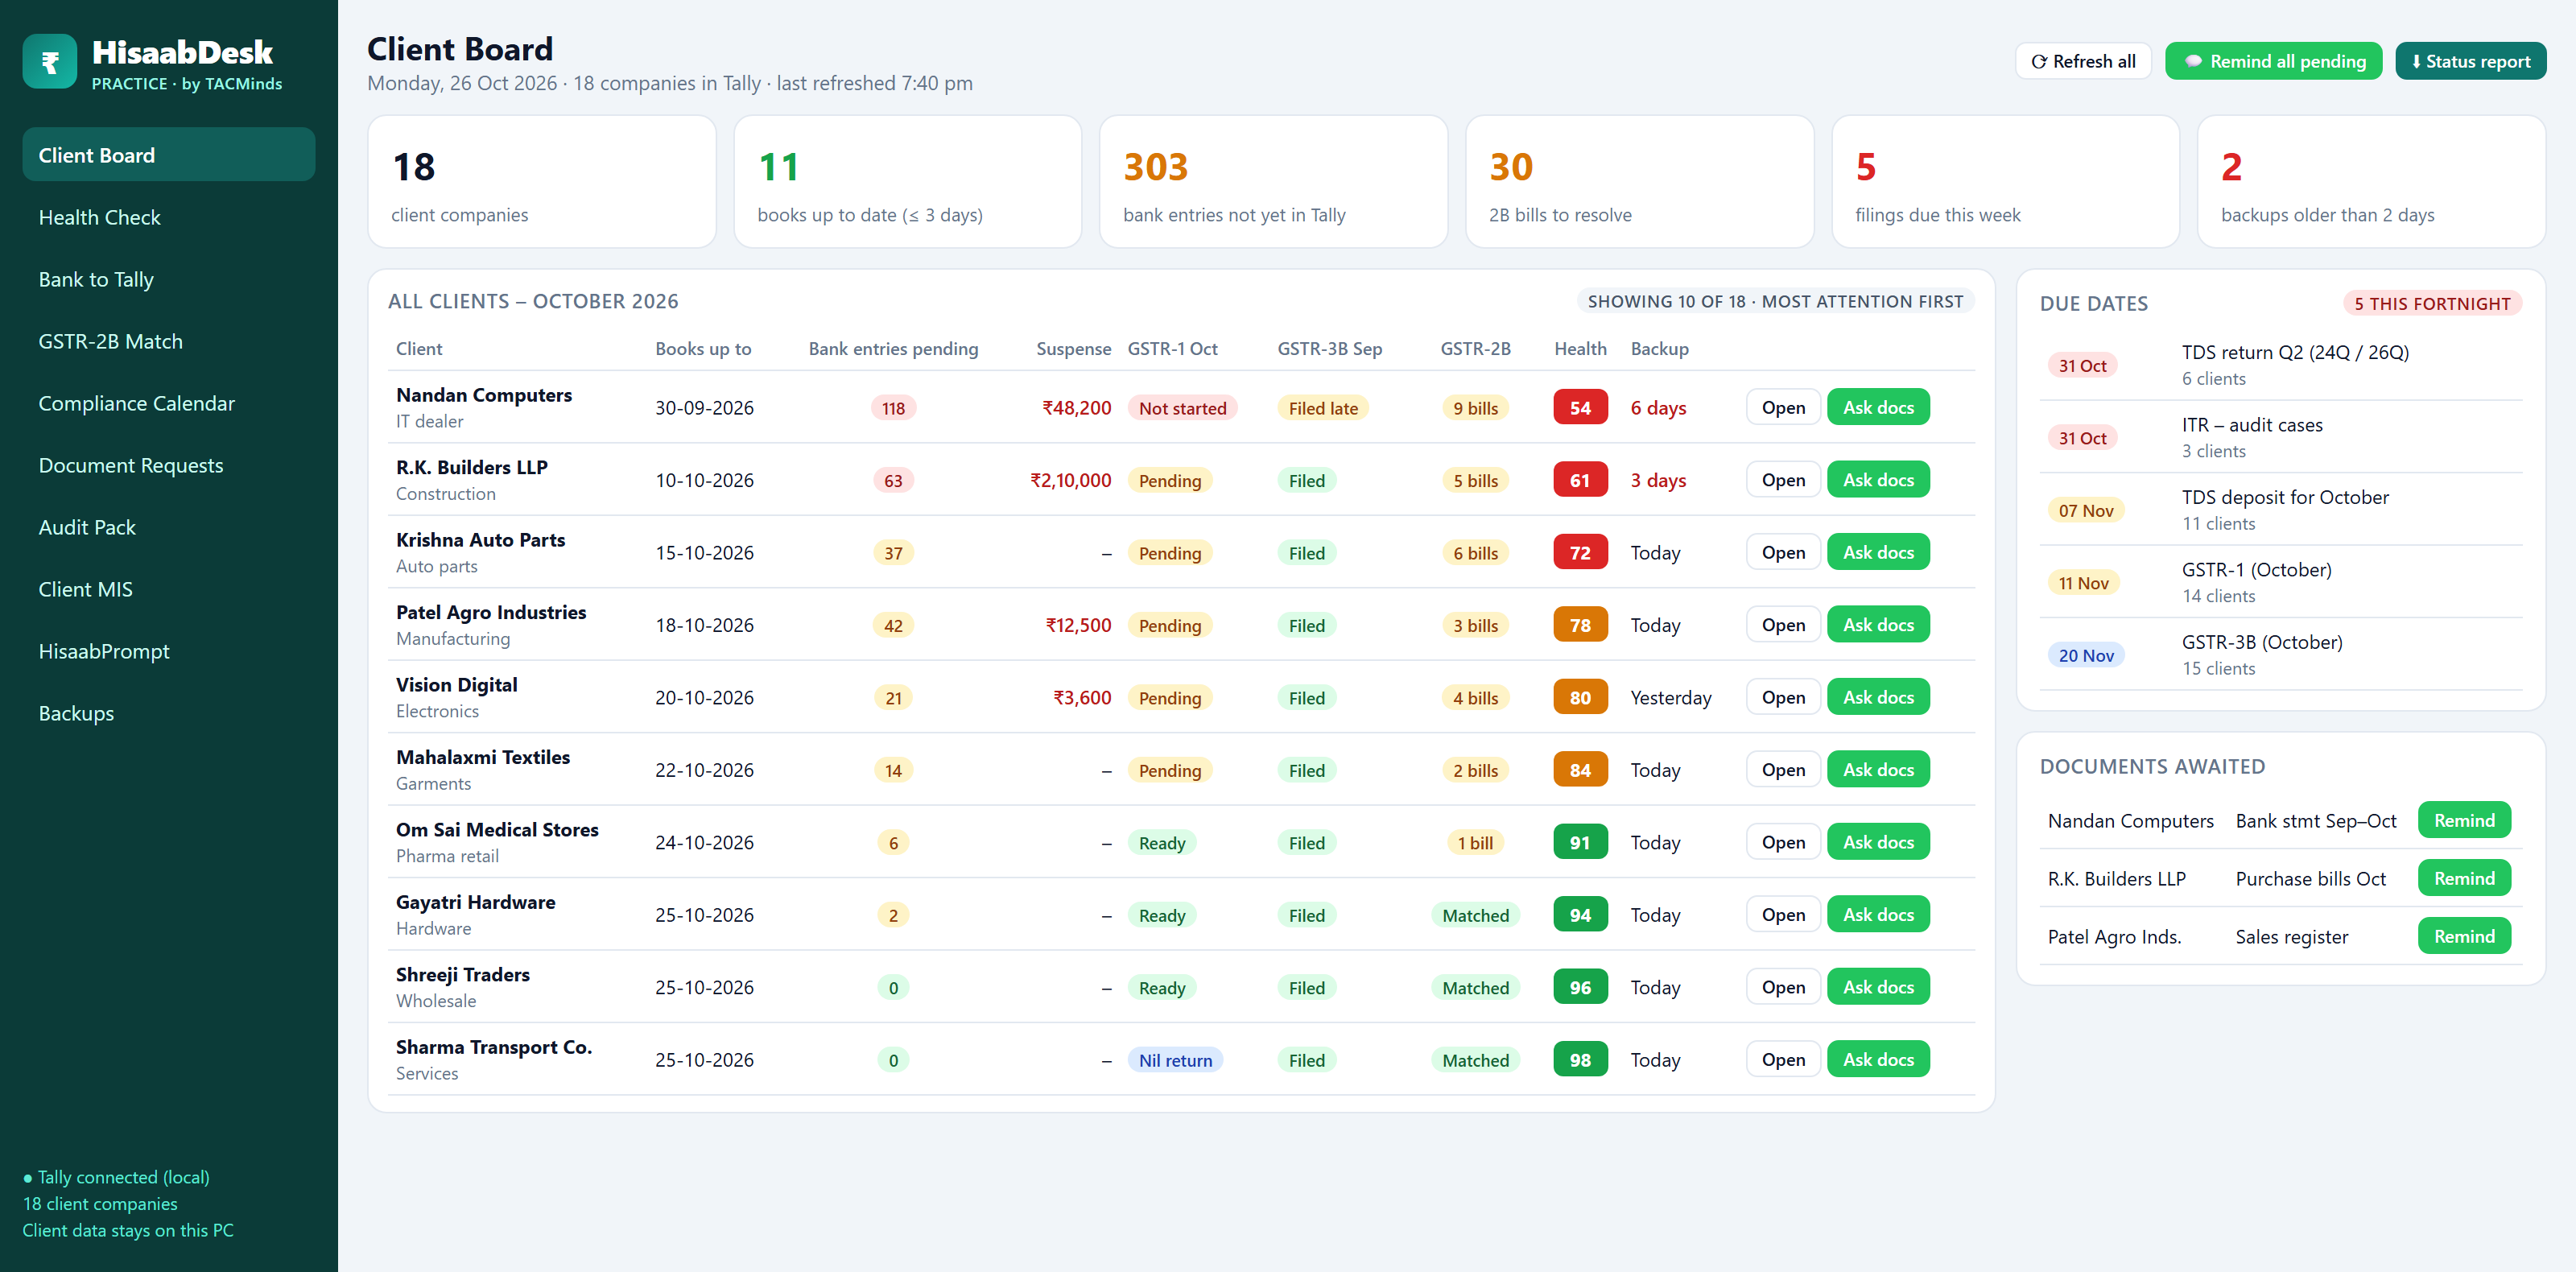Open Krishna Auto Parts client
The image size is (2576, 1272).
1783,552
